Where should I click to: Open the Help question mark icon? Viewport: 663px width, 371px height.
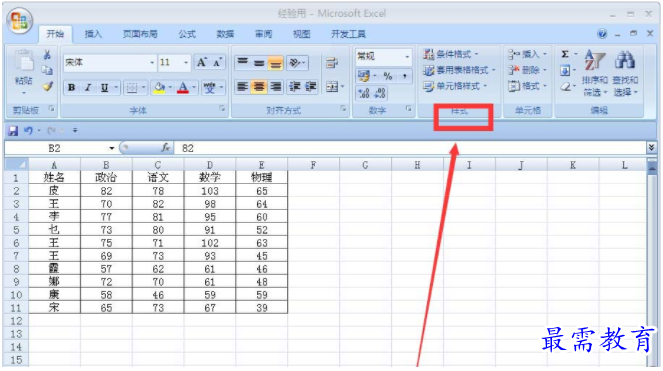pyautogui.click(x=602, y=34)
